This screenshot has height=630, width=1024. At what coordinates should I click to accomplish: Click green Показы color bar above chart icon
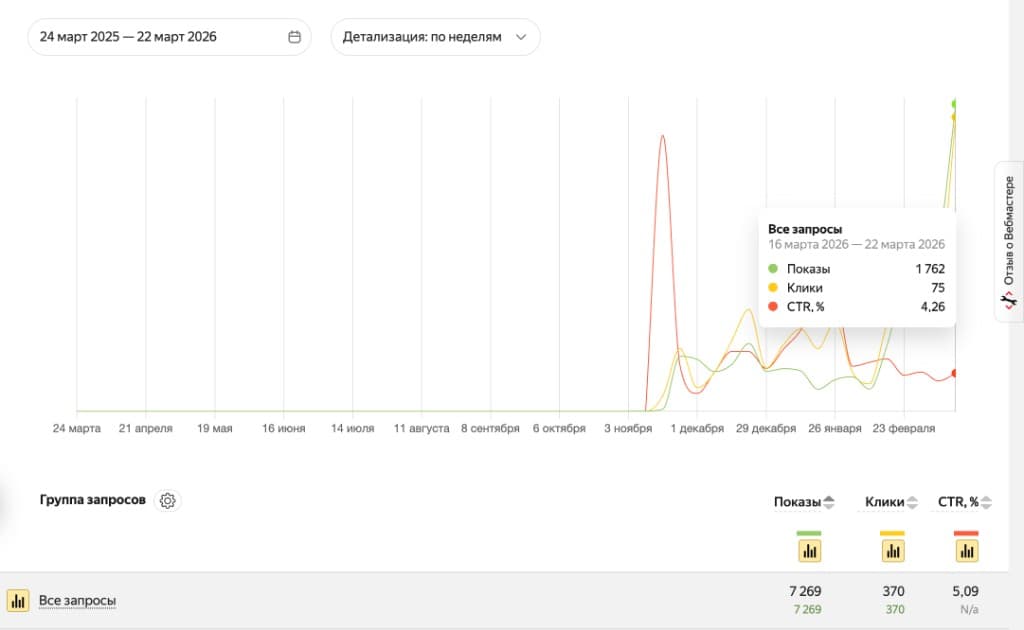[x=809, y=533]
